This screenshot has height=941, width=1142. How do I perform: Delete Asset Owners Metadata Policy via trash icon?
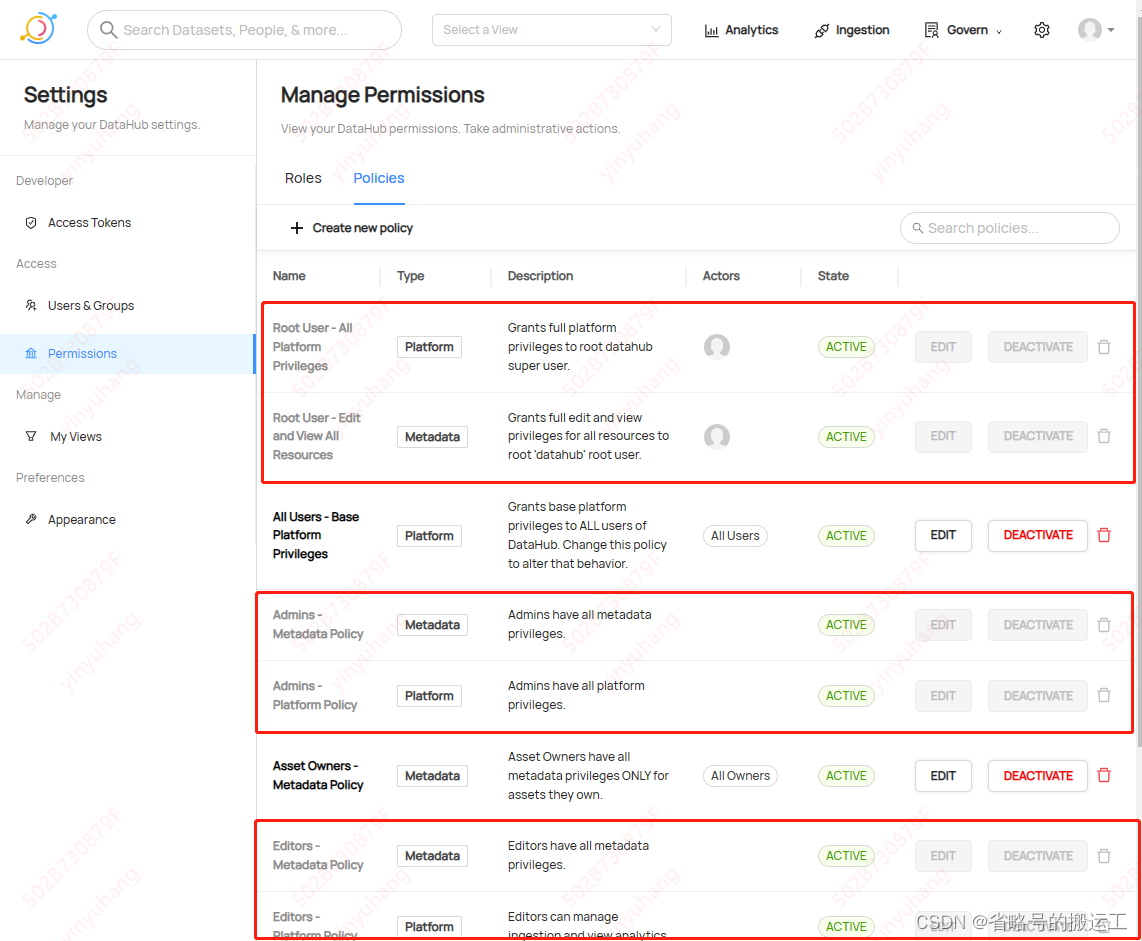1104,776
